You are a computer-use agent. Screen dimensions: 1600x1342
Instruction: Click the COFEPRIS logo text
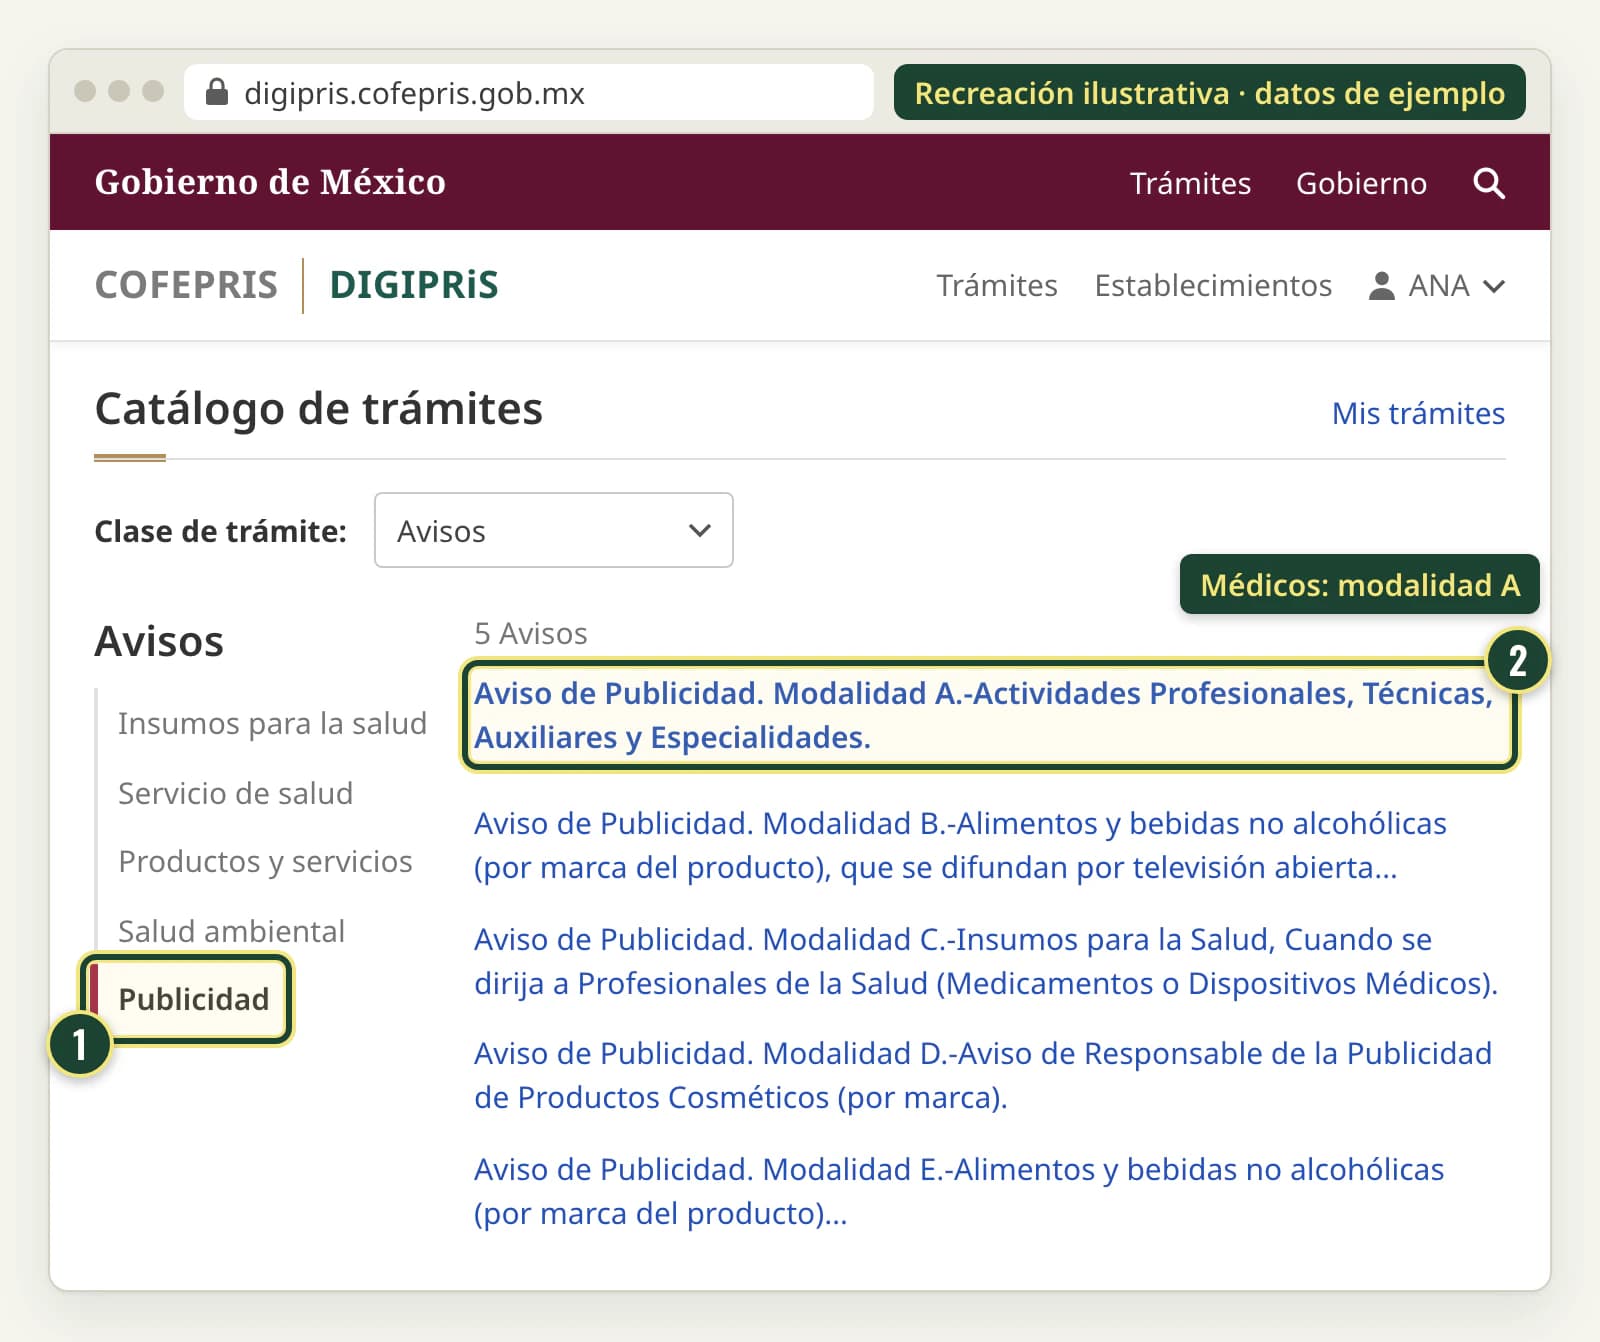pyautogui.click(x=186, y=285)
